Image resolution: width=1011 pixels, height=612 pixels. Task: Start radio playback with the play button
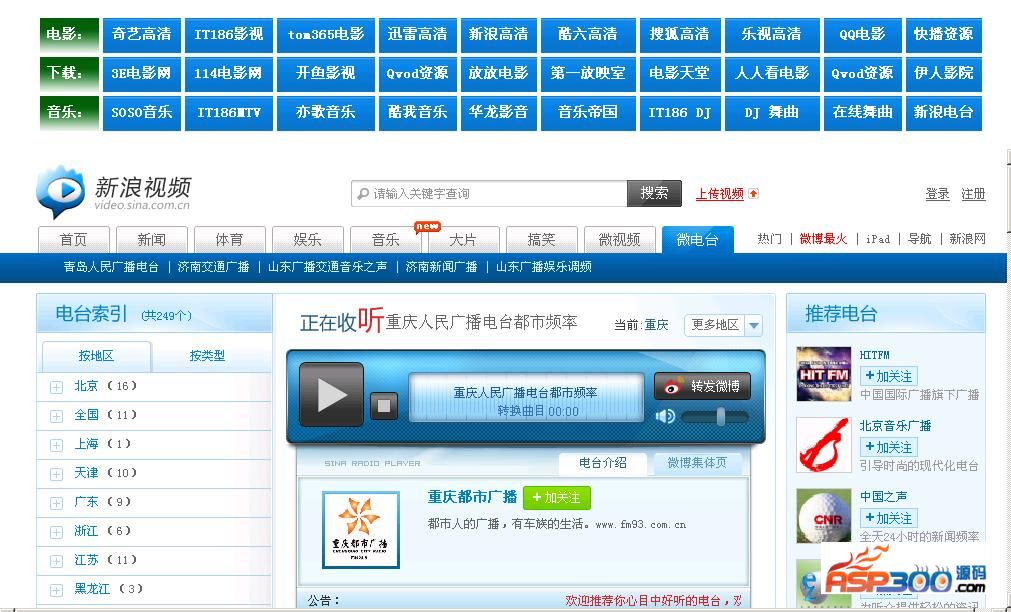[331, 394]
